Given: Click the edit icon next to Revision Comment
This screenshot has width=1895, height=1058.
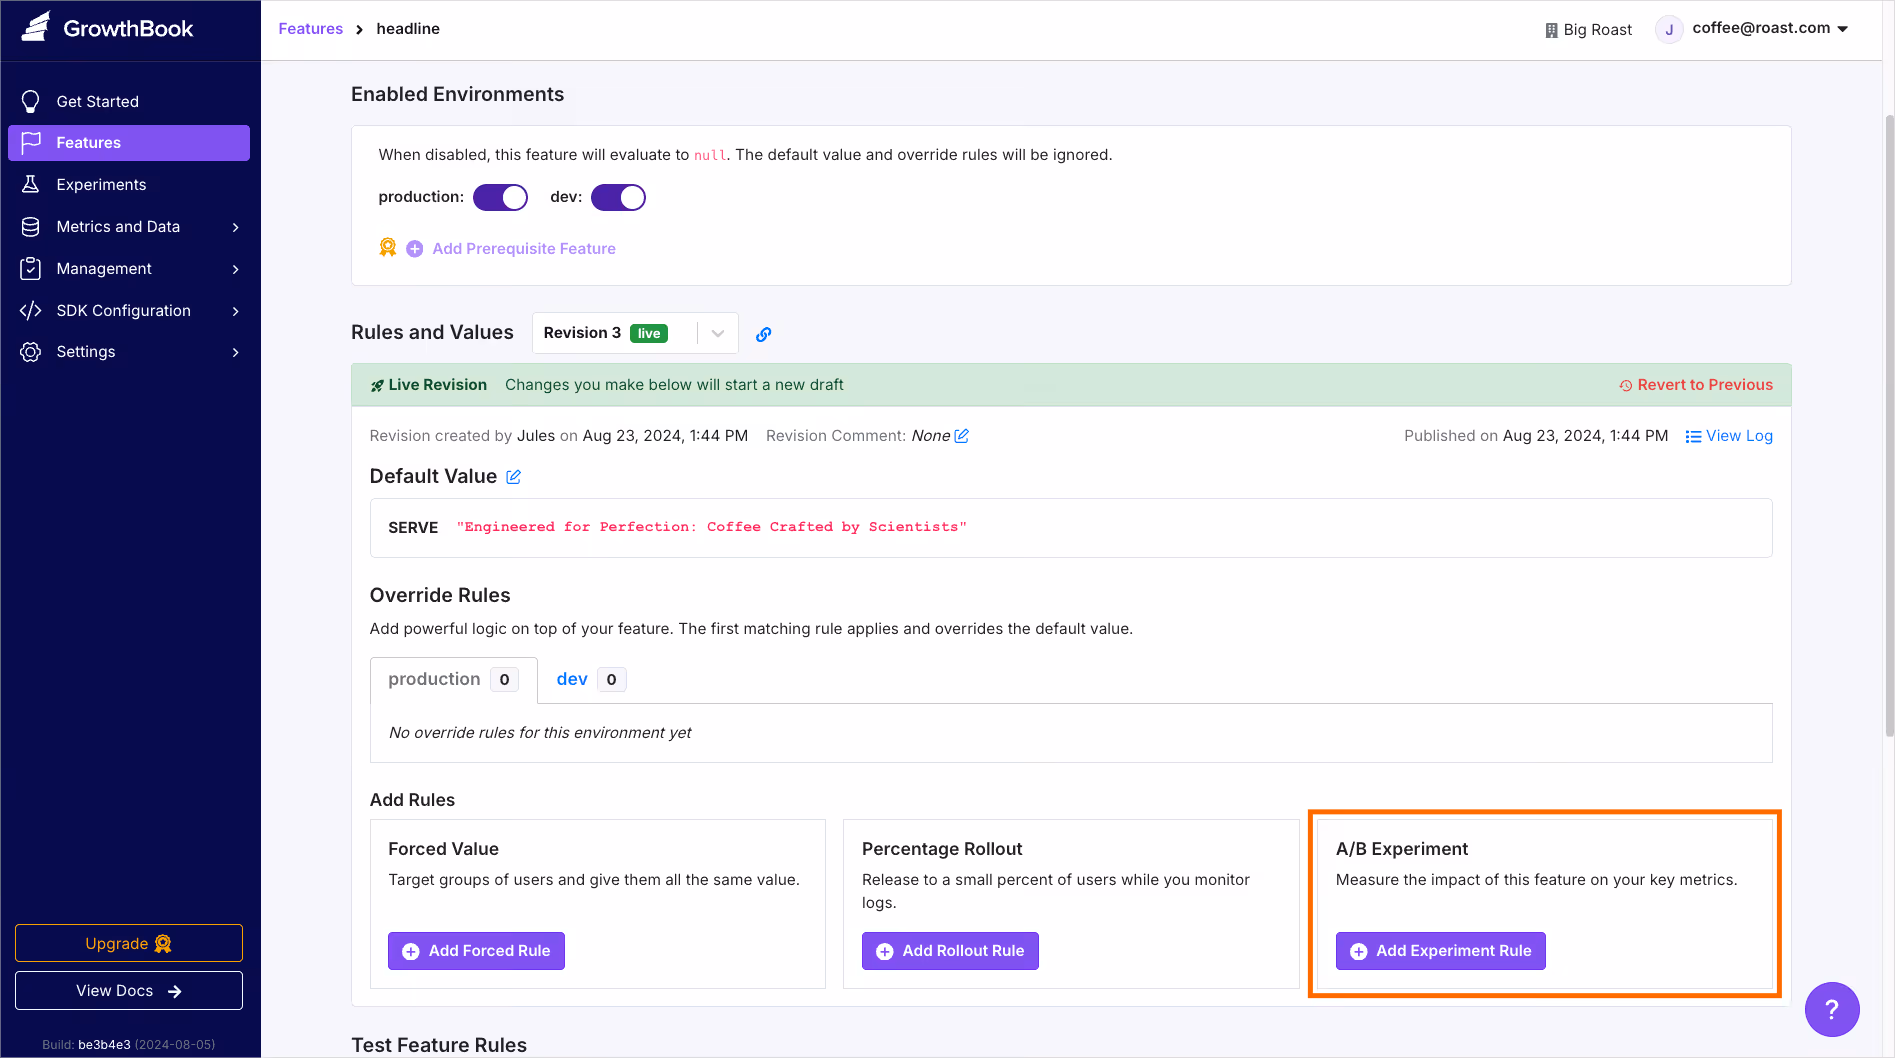Looking at the screenshot, I should tap(961, 435).
